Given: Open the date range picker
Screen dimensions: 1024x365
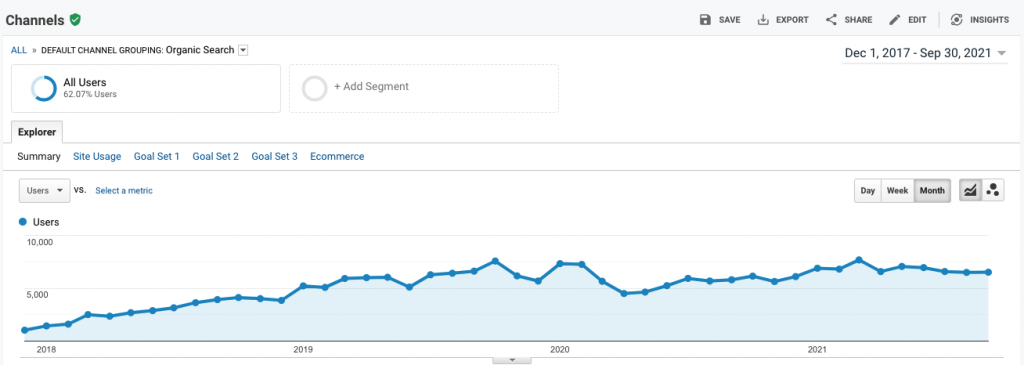Looking at the screenshot, I should (x=926, y=54).
